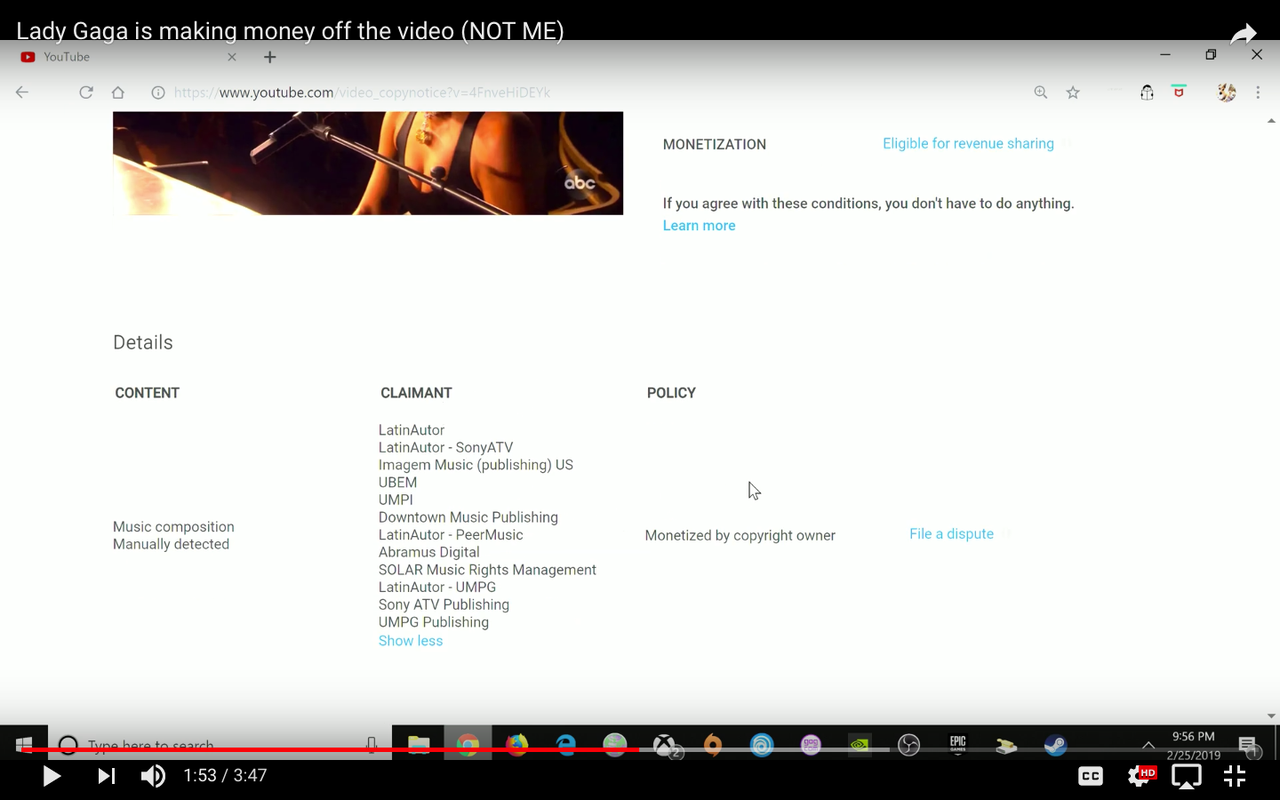Screen dimensions: 1280x800
Task: Click the red shield extension icon
Action: click(x=1179, y=92)
